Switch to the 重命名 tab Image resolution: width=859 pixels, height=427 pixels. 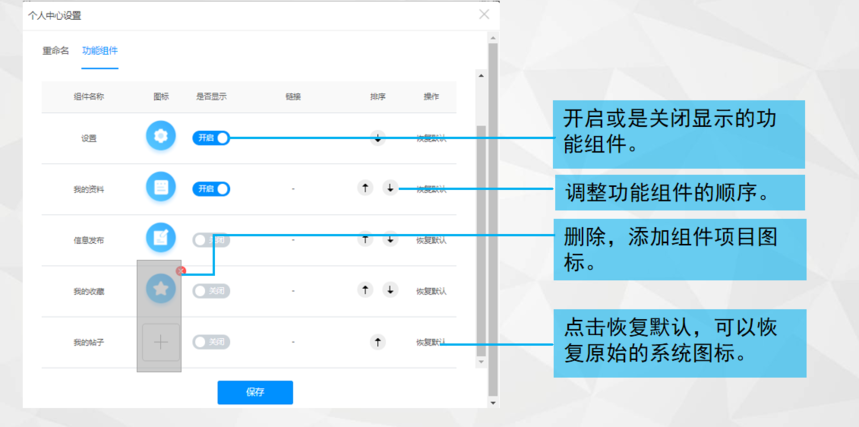point(56,51)
